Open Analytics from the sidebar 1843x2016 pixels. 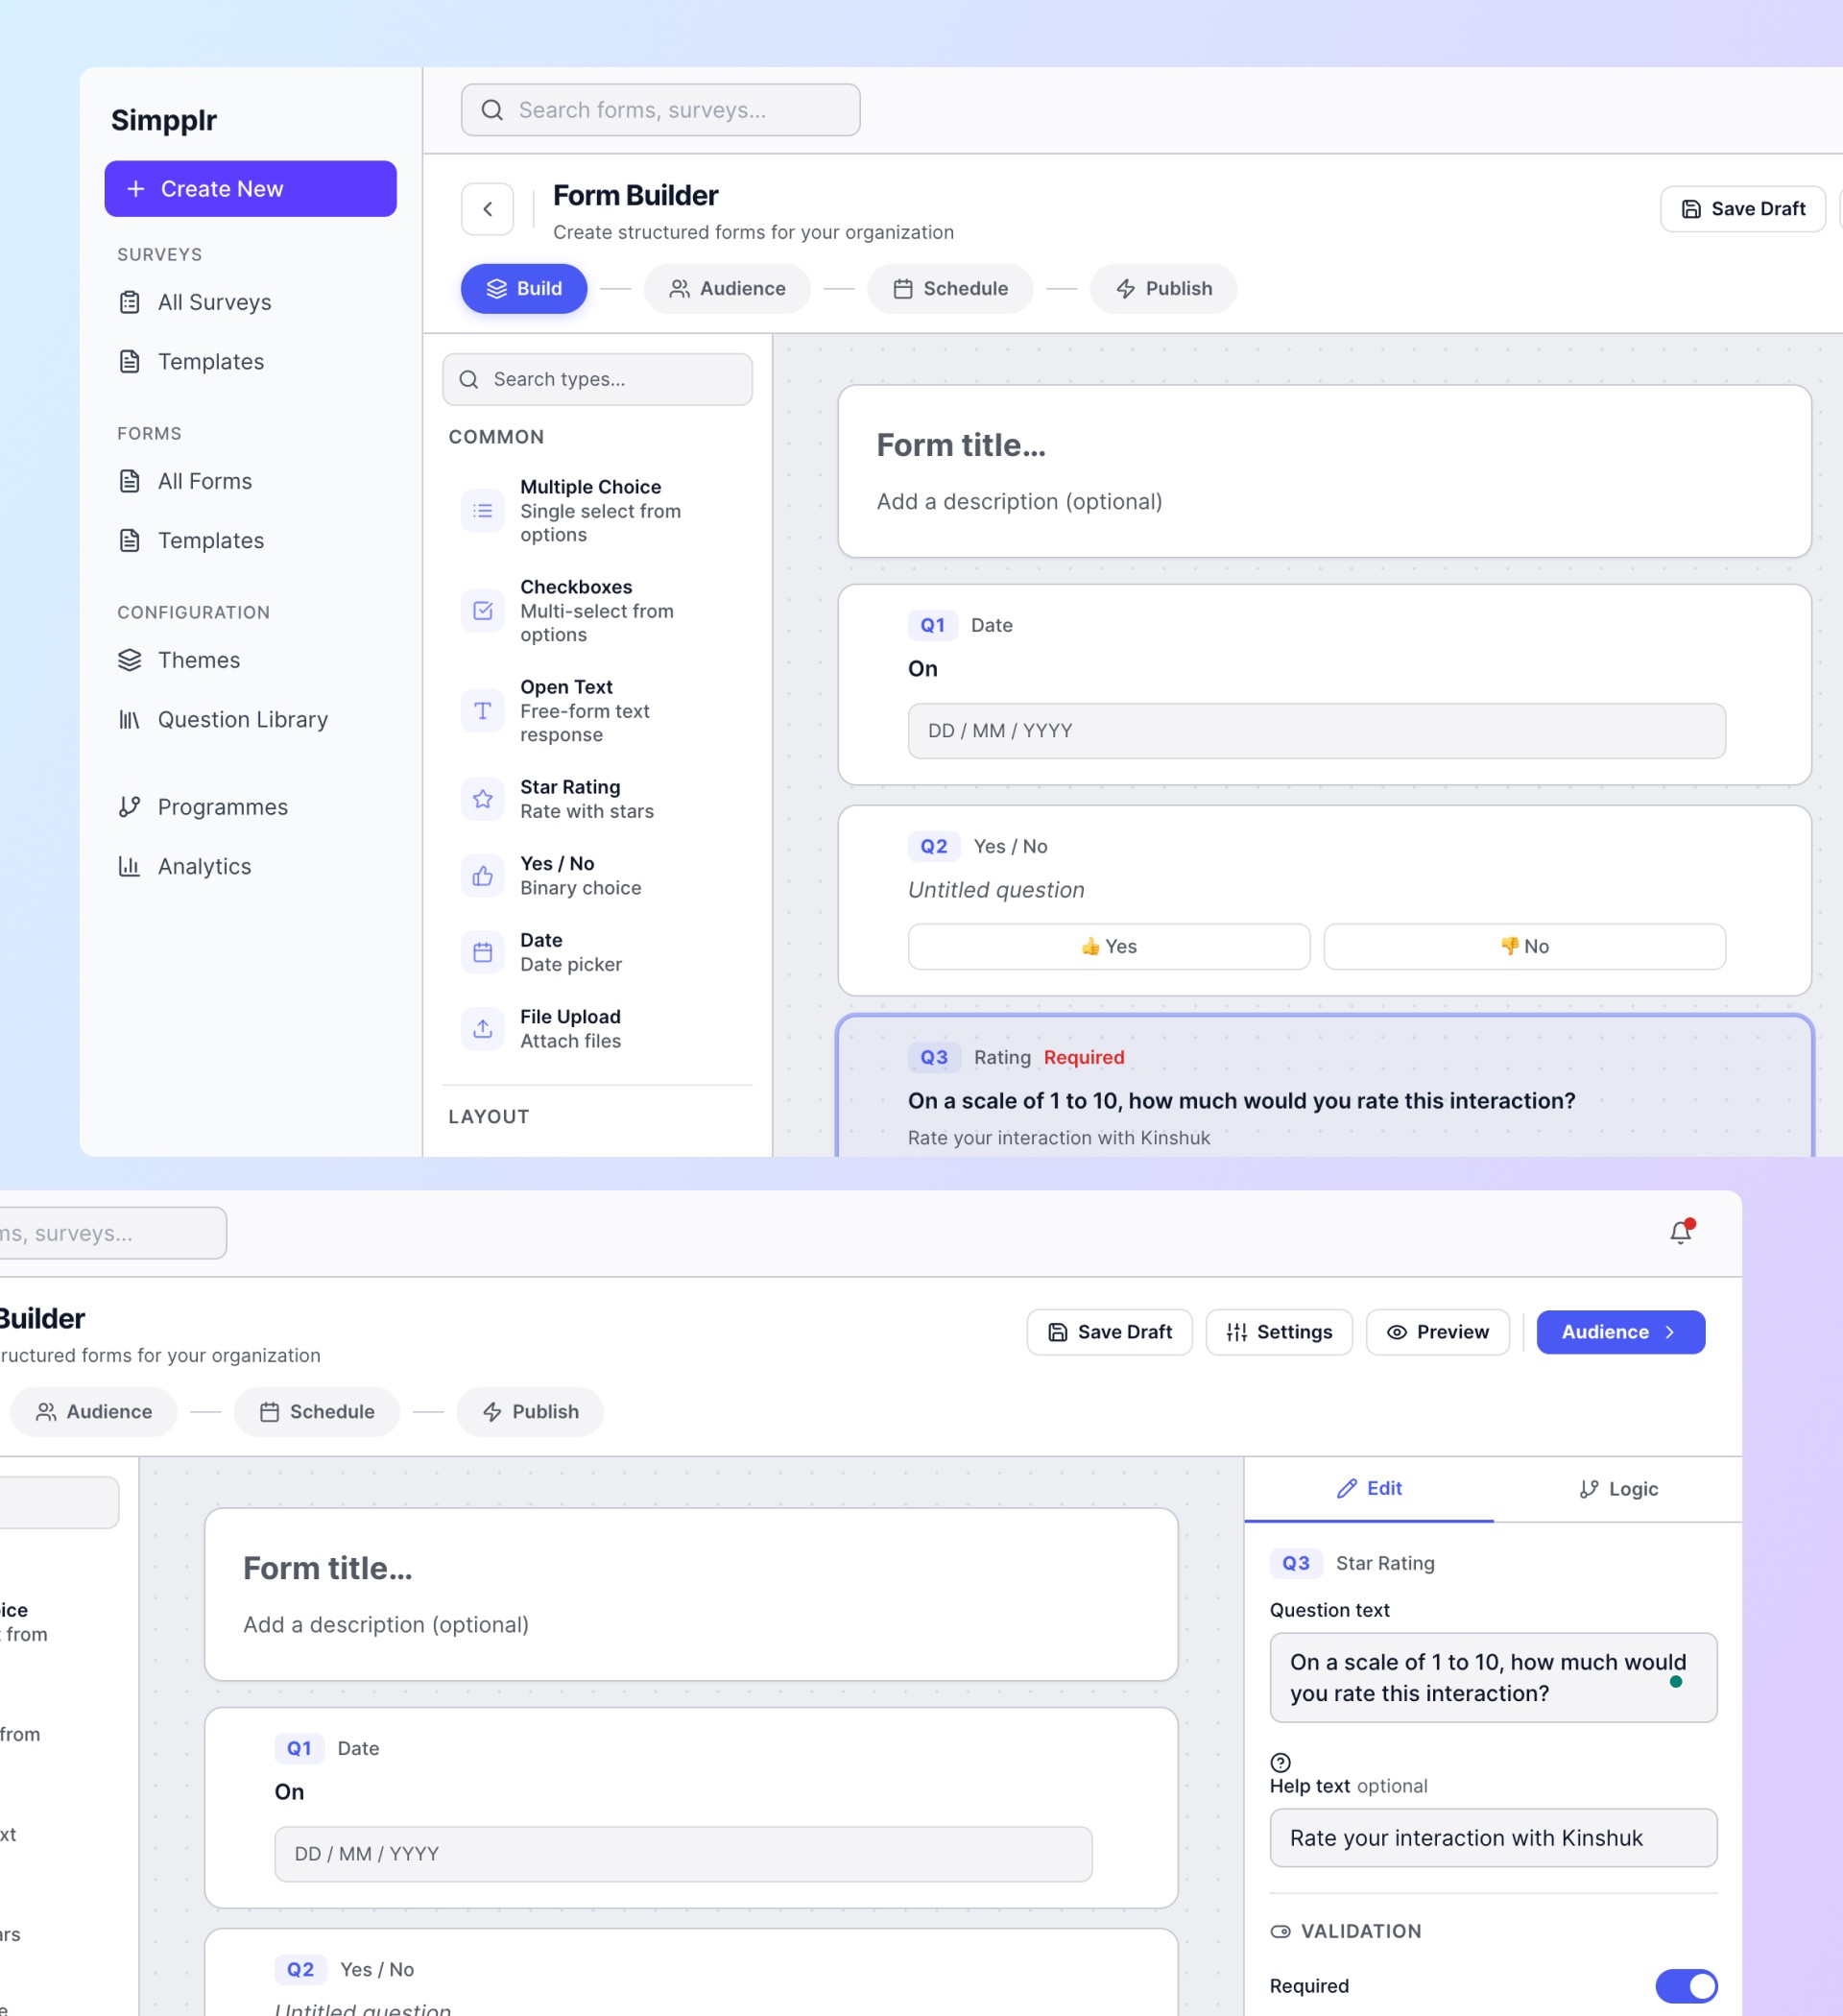(204, 866)
